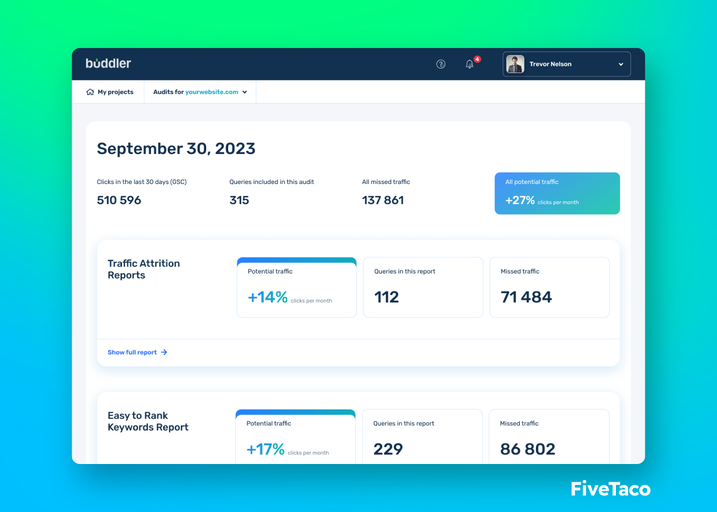This screenshot has height=512, width=717.
Task: Click the All potential traffic +27% card
Action: (557, 193)
